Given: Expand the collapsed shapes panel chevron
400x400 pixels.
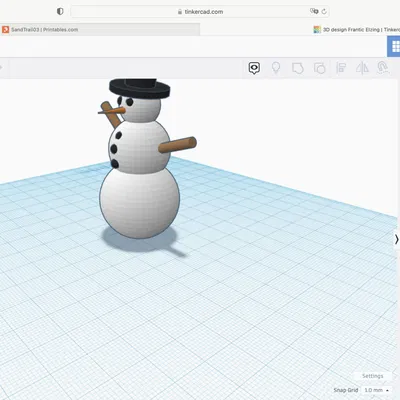Looking at the screenshot, I should coord(396,239).
